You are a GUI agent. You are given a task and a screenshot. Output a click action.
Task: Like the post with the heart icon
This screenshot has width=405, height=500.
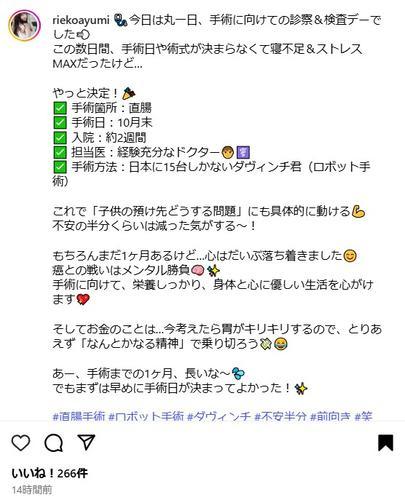pos(21,443)
